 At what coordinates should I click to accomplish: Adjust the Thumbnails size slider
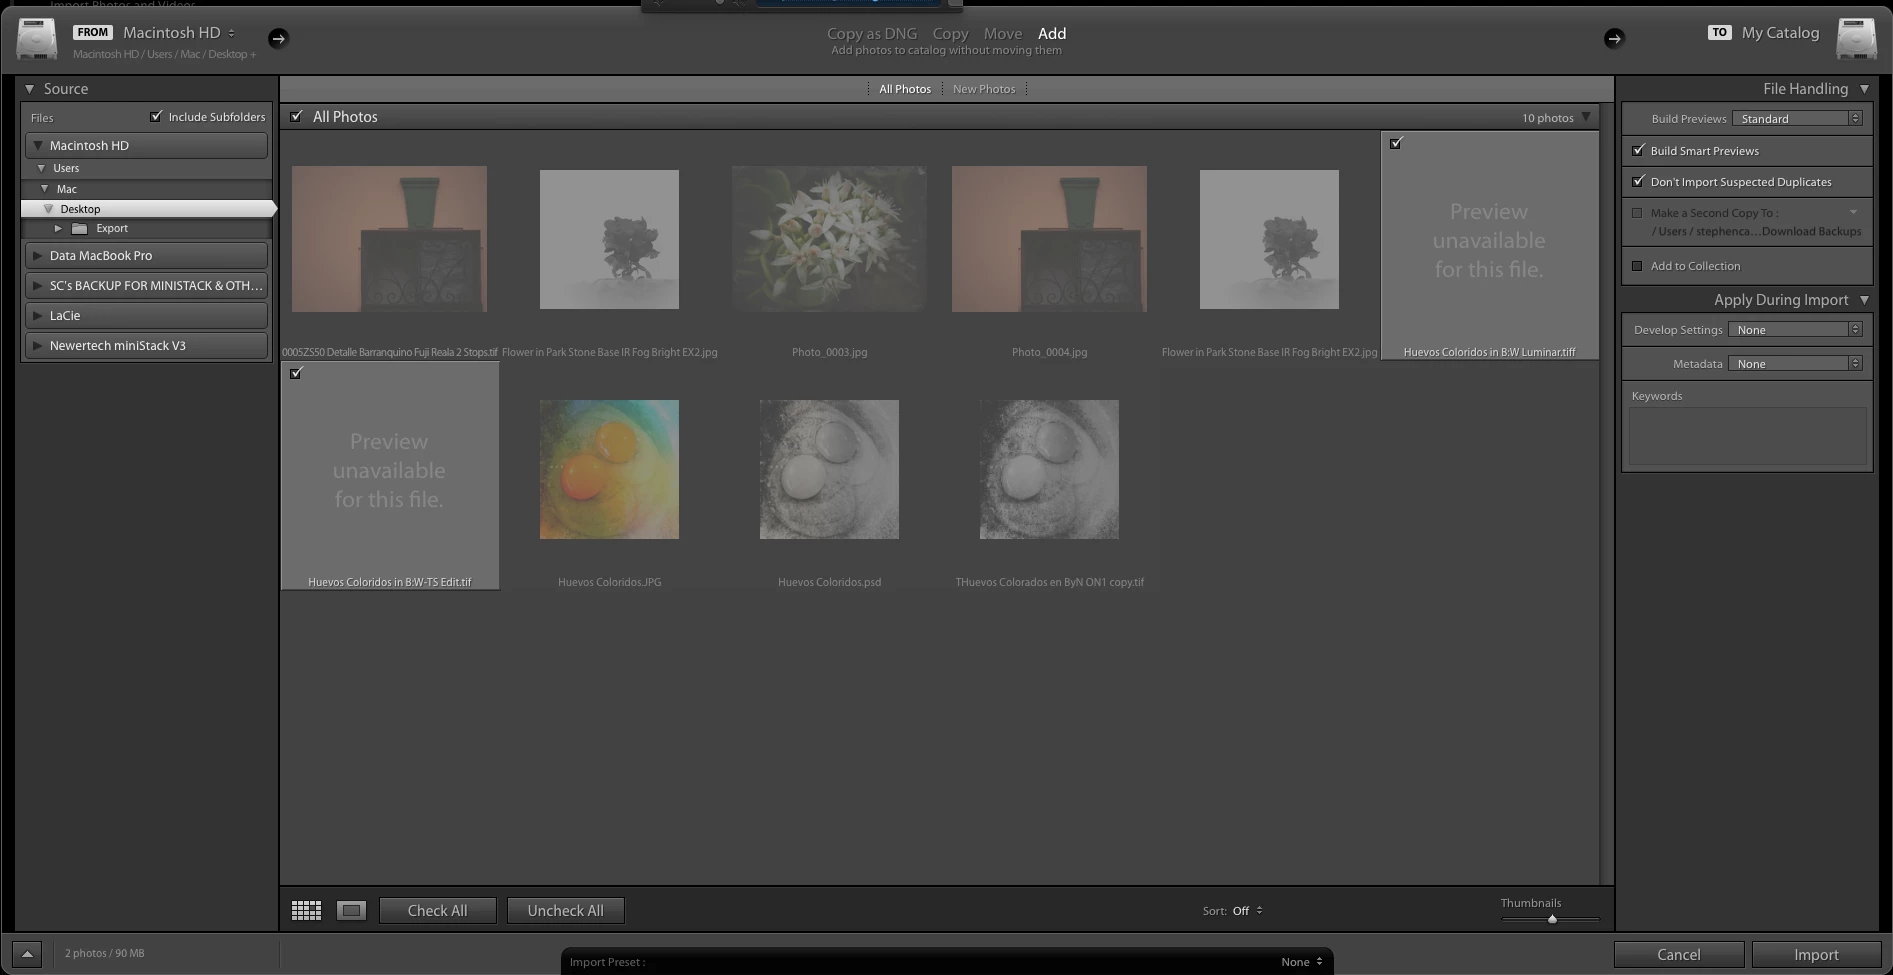(1552, 919)
